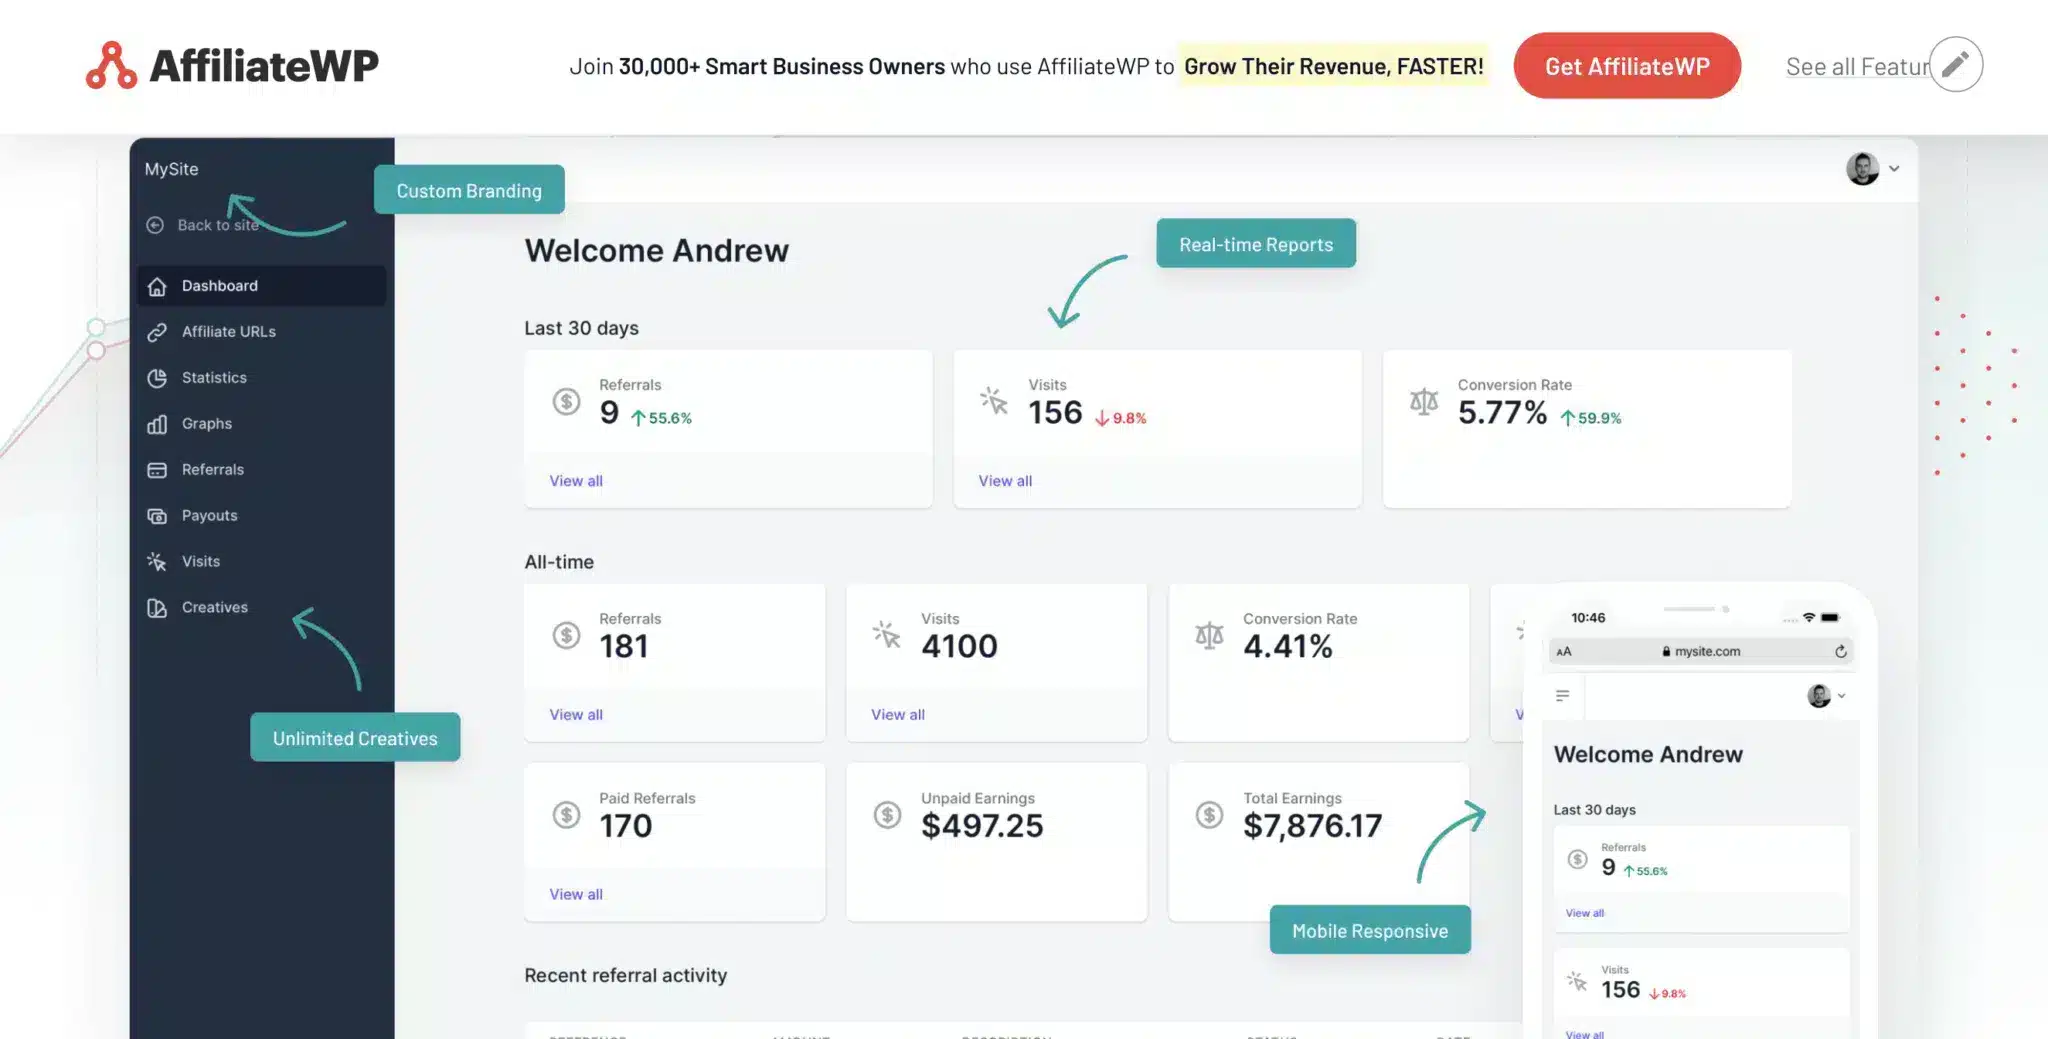Open Dashboard in the sidebar
2048x1039 pixels.
coord(261,286)
